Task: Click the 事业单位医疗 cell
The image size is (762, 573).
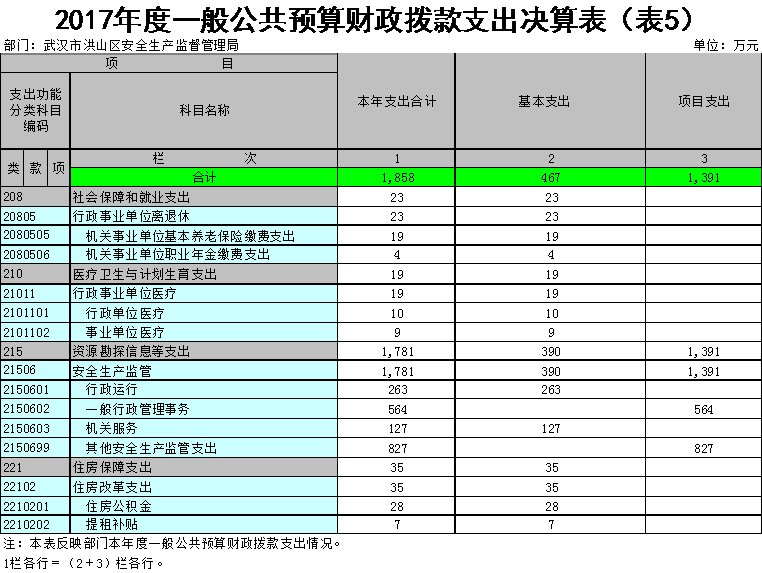Action: 203,332
